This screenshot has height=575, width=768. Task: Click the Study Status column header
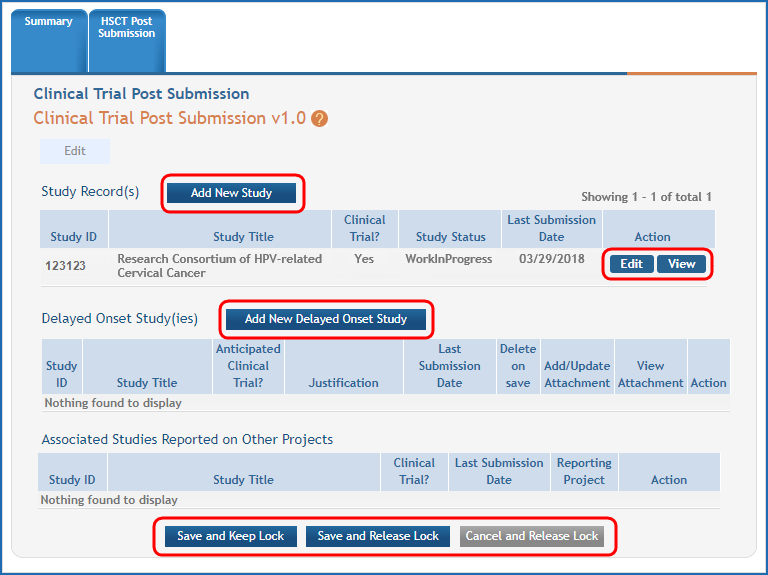(x=449, y=237)
